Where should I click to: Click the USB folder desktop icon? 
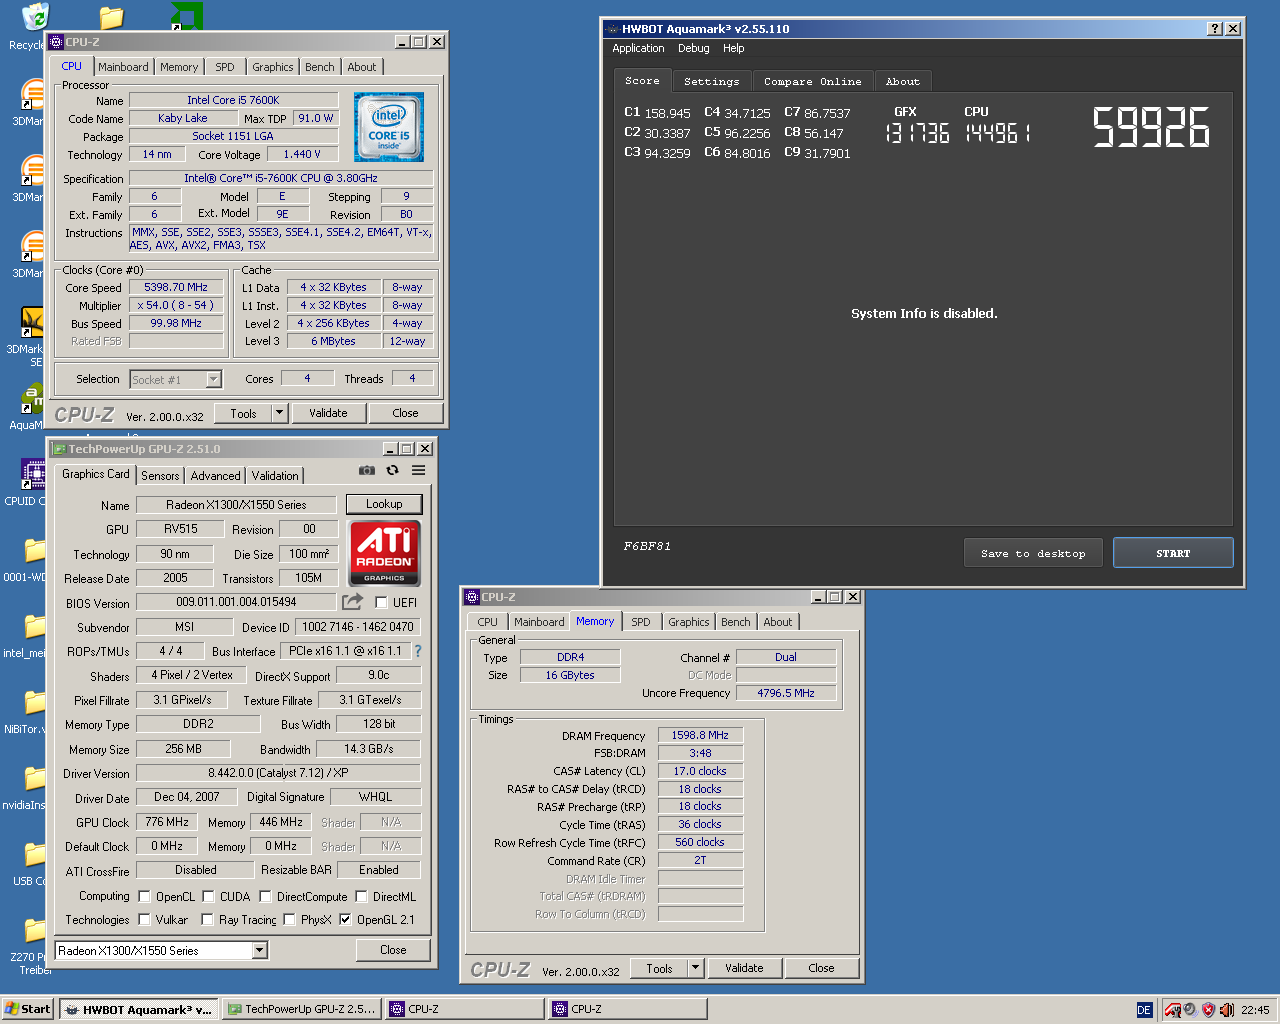tap(35, 854)
